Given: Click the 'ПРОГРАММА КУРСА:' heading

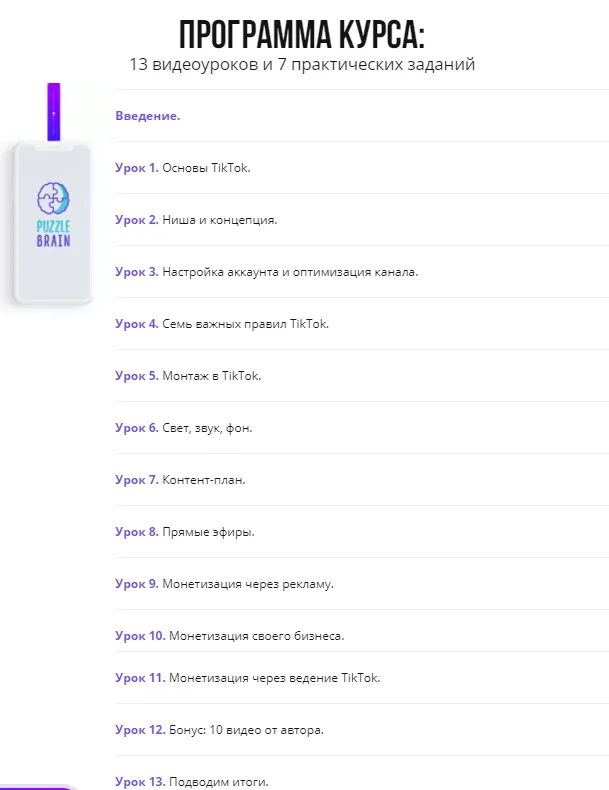Looking at the screenshot, I should [x=302, y=36].
